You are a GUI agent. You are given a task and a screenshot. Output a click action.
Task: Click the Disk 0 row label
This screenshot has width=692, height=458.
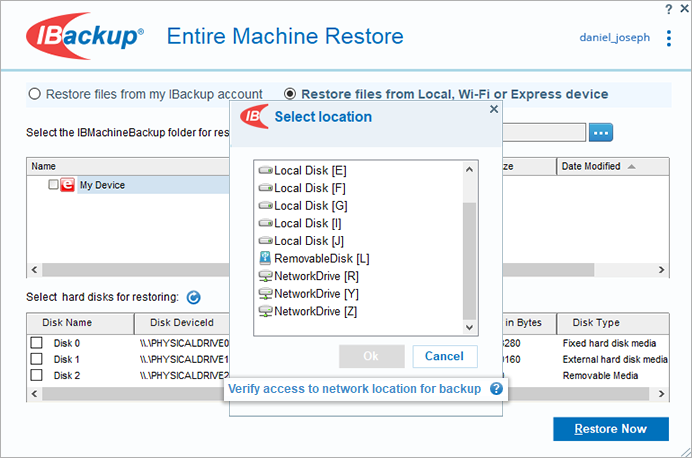coord(67,343)
